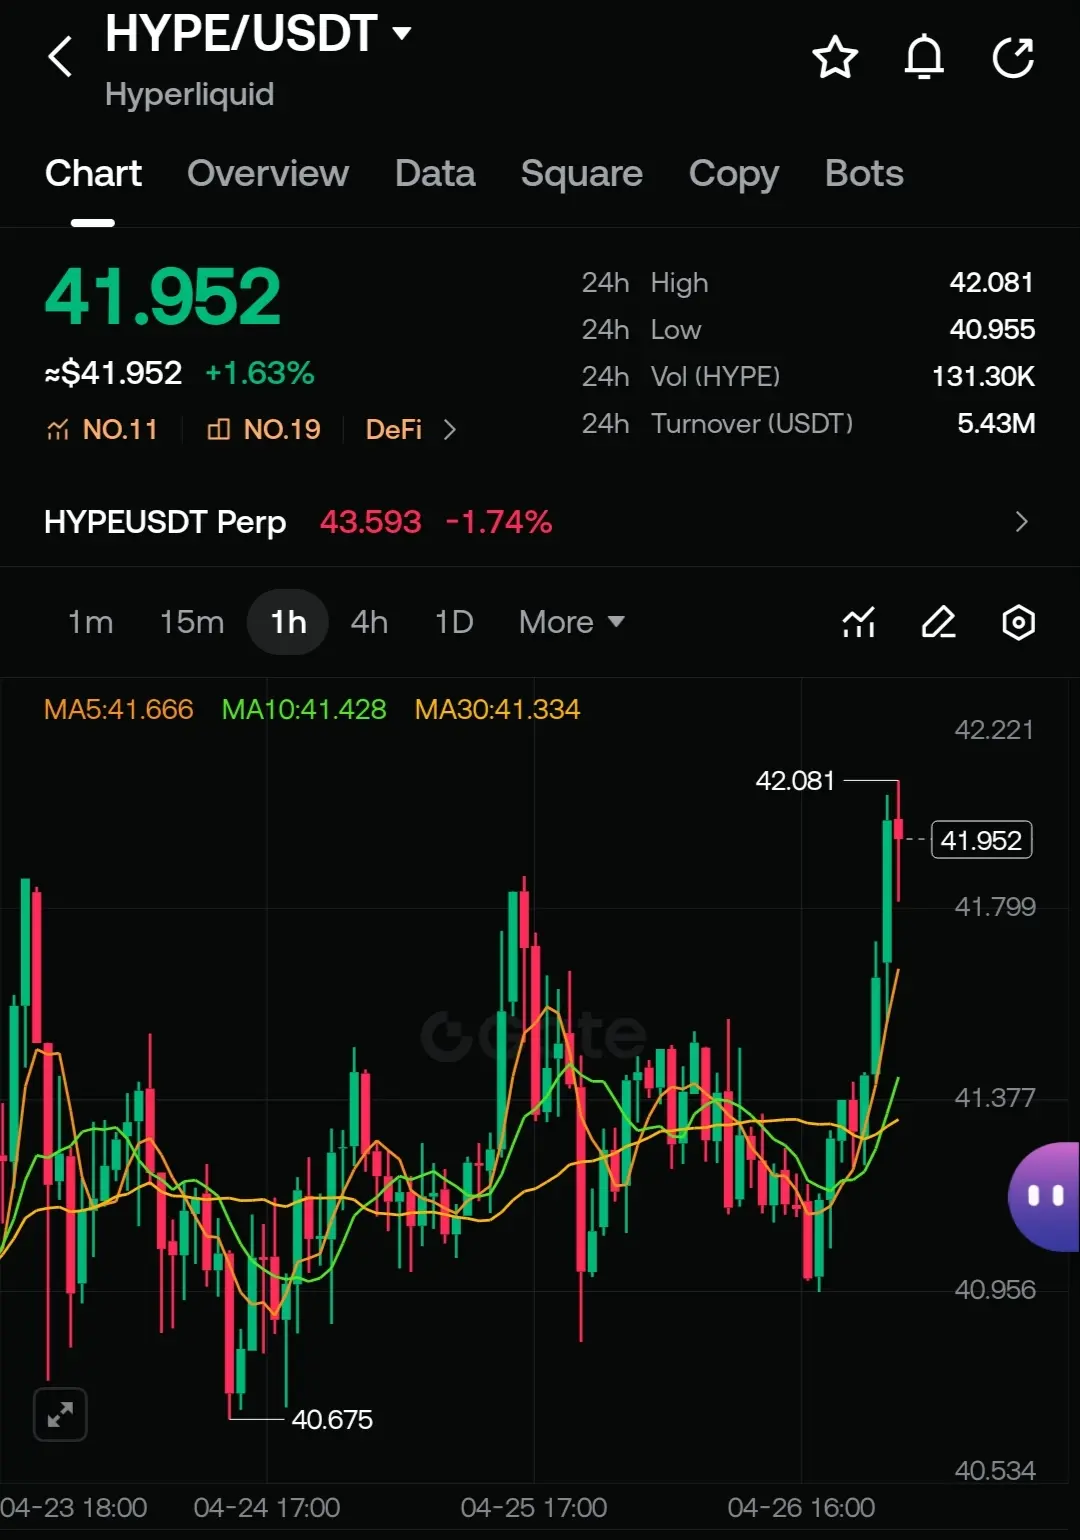Set a price alert via the bell icon
The image size is (1080, 1540).
click(924, 57)
